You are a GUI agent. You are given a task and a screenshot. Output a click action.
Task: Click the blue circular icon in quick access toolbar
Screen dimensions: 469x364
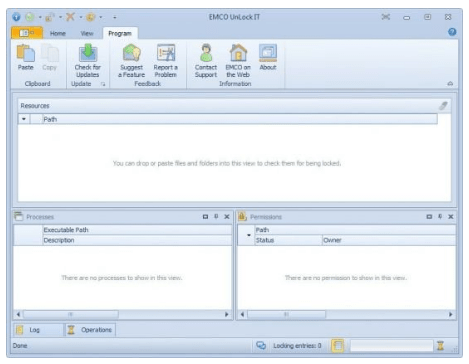(x=16, y=17)
